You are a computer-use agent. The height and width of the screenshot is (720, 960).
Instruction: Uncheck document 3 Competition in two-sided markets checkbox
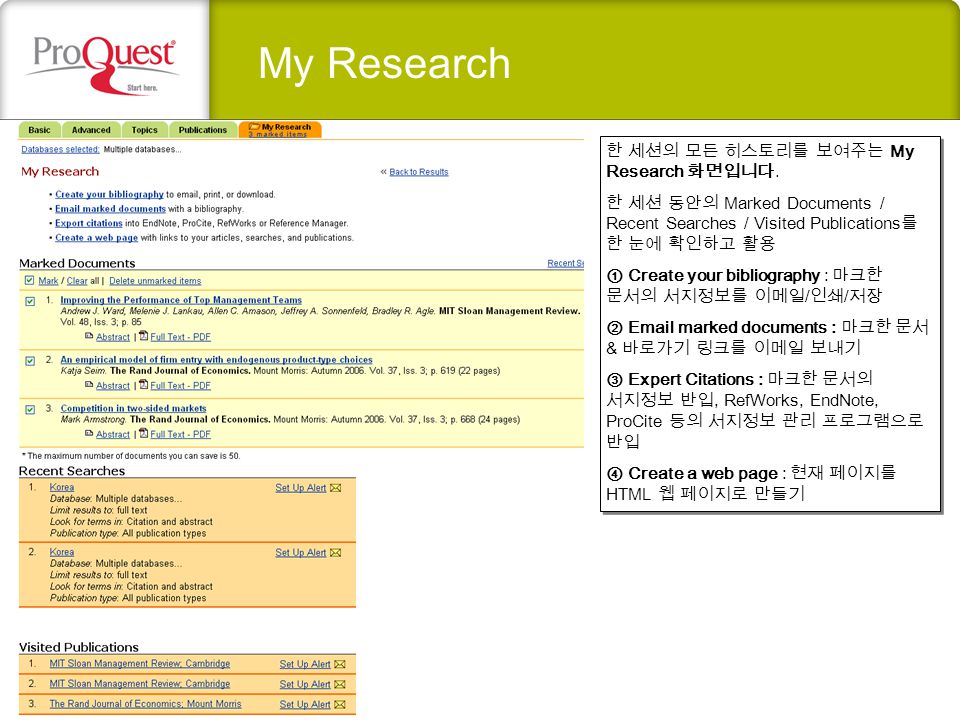coord(30,410)
